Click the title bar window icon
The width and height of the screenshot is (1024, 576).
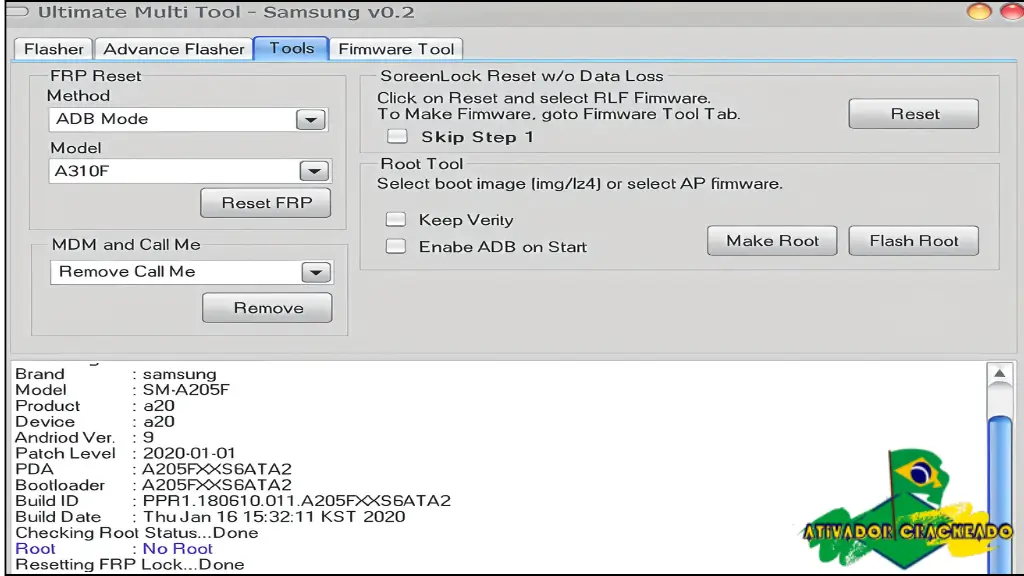pos(18,12)
